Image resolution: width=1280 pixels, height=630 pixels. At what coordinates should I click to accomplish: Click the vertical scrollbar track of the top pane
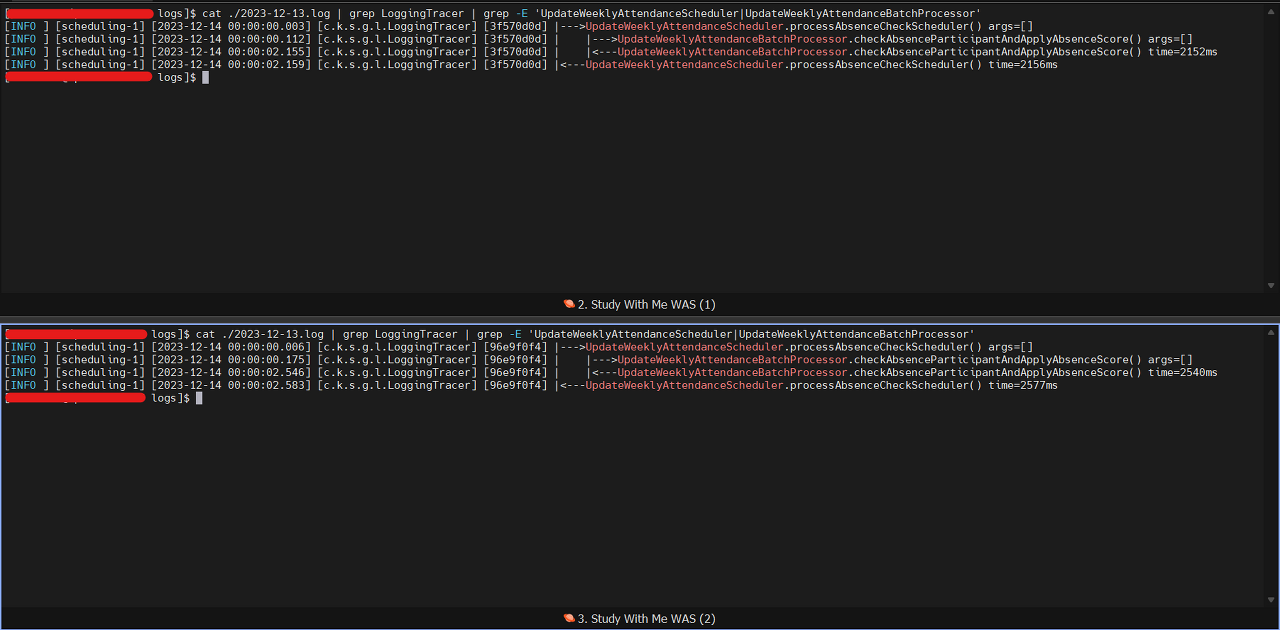pyautogui.click(x=1271, y=147)
